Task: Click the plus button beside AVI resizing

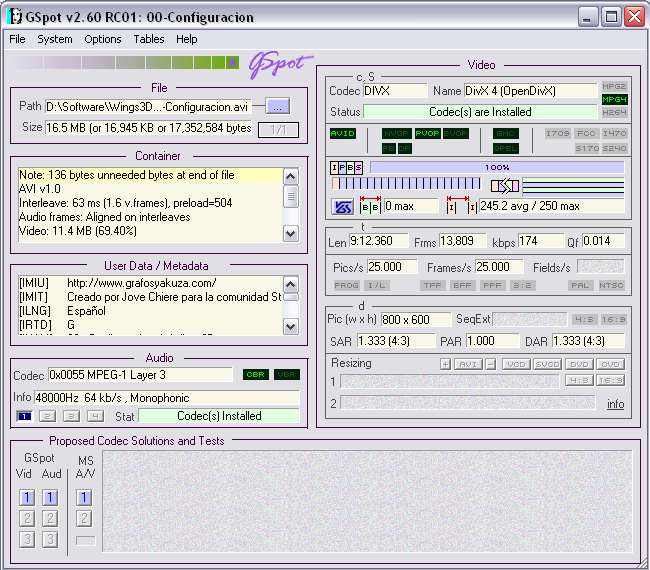Action: click(445, 364)
